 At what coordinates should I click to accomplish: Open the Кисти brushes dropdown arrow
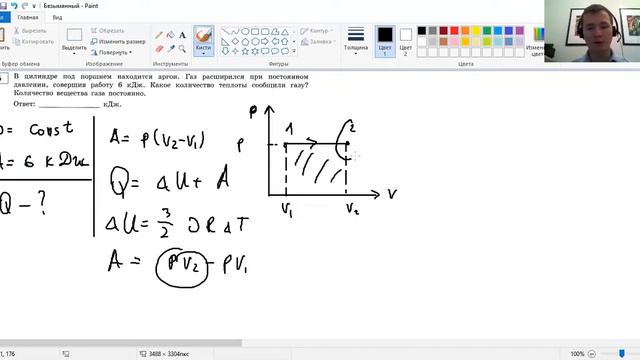(203, 54)
